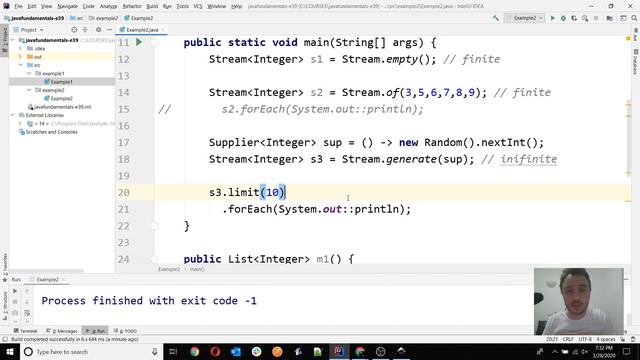Open the Messages tool window
This screenshot has height=360, width=640.
[x=62, y=331]
